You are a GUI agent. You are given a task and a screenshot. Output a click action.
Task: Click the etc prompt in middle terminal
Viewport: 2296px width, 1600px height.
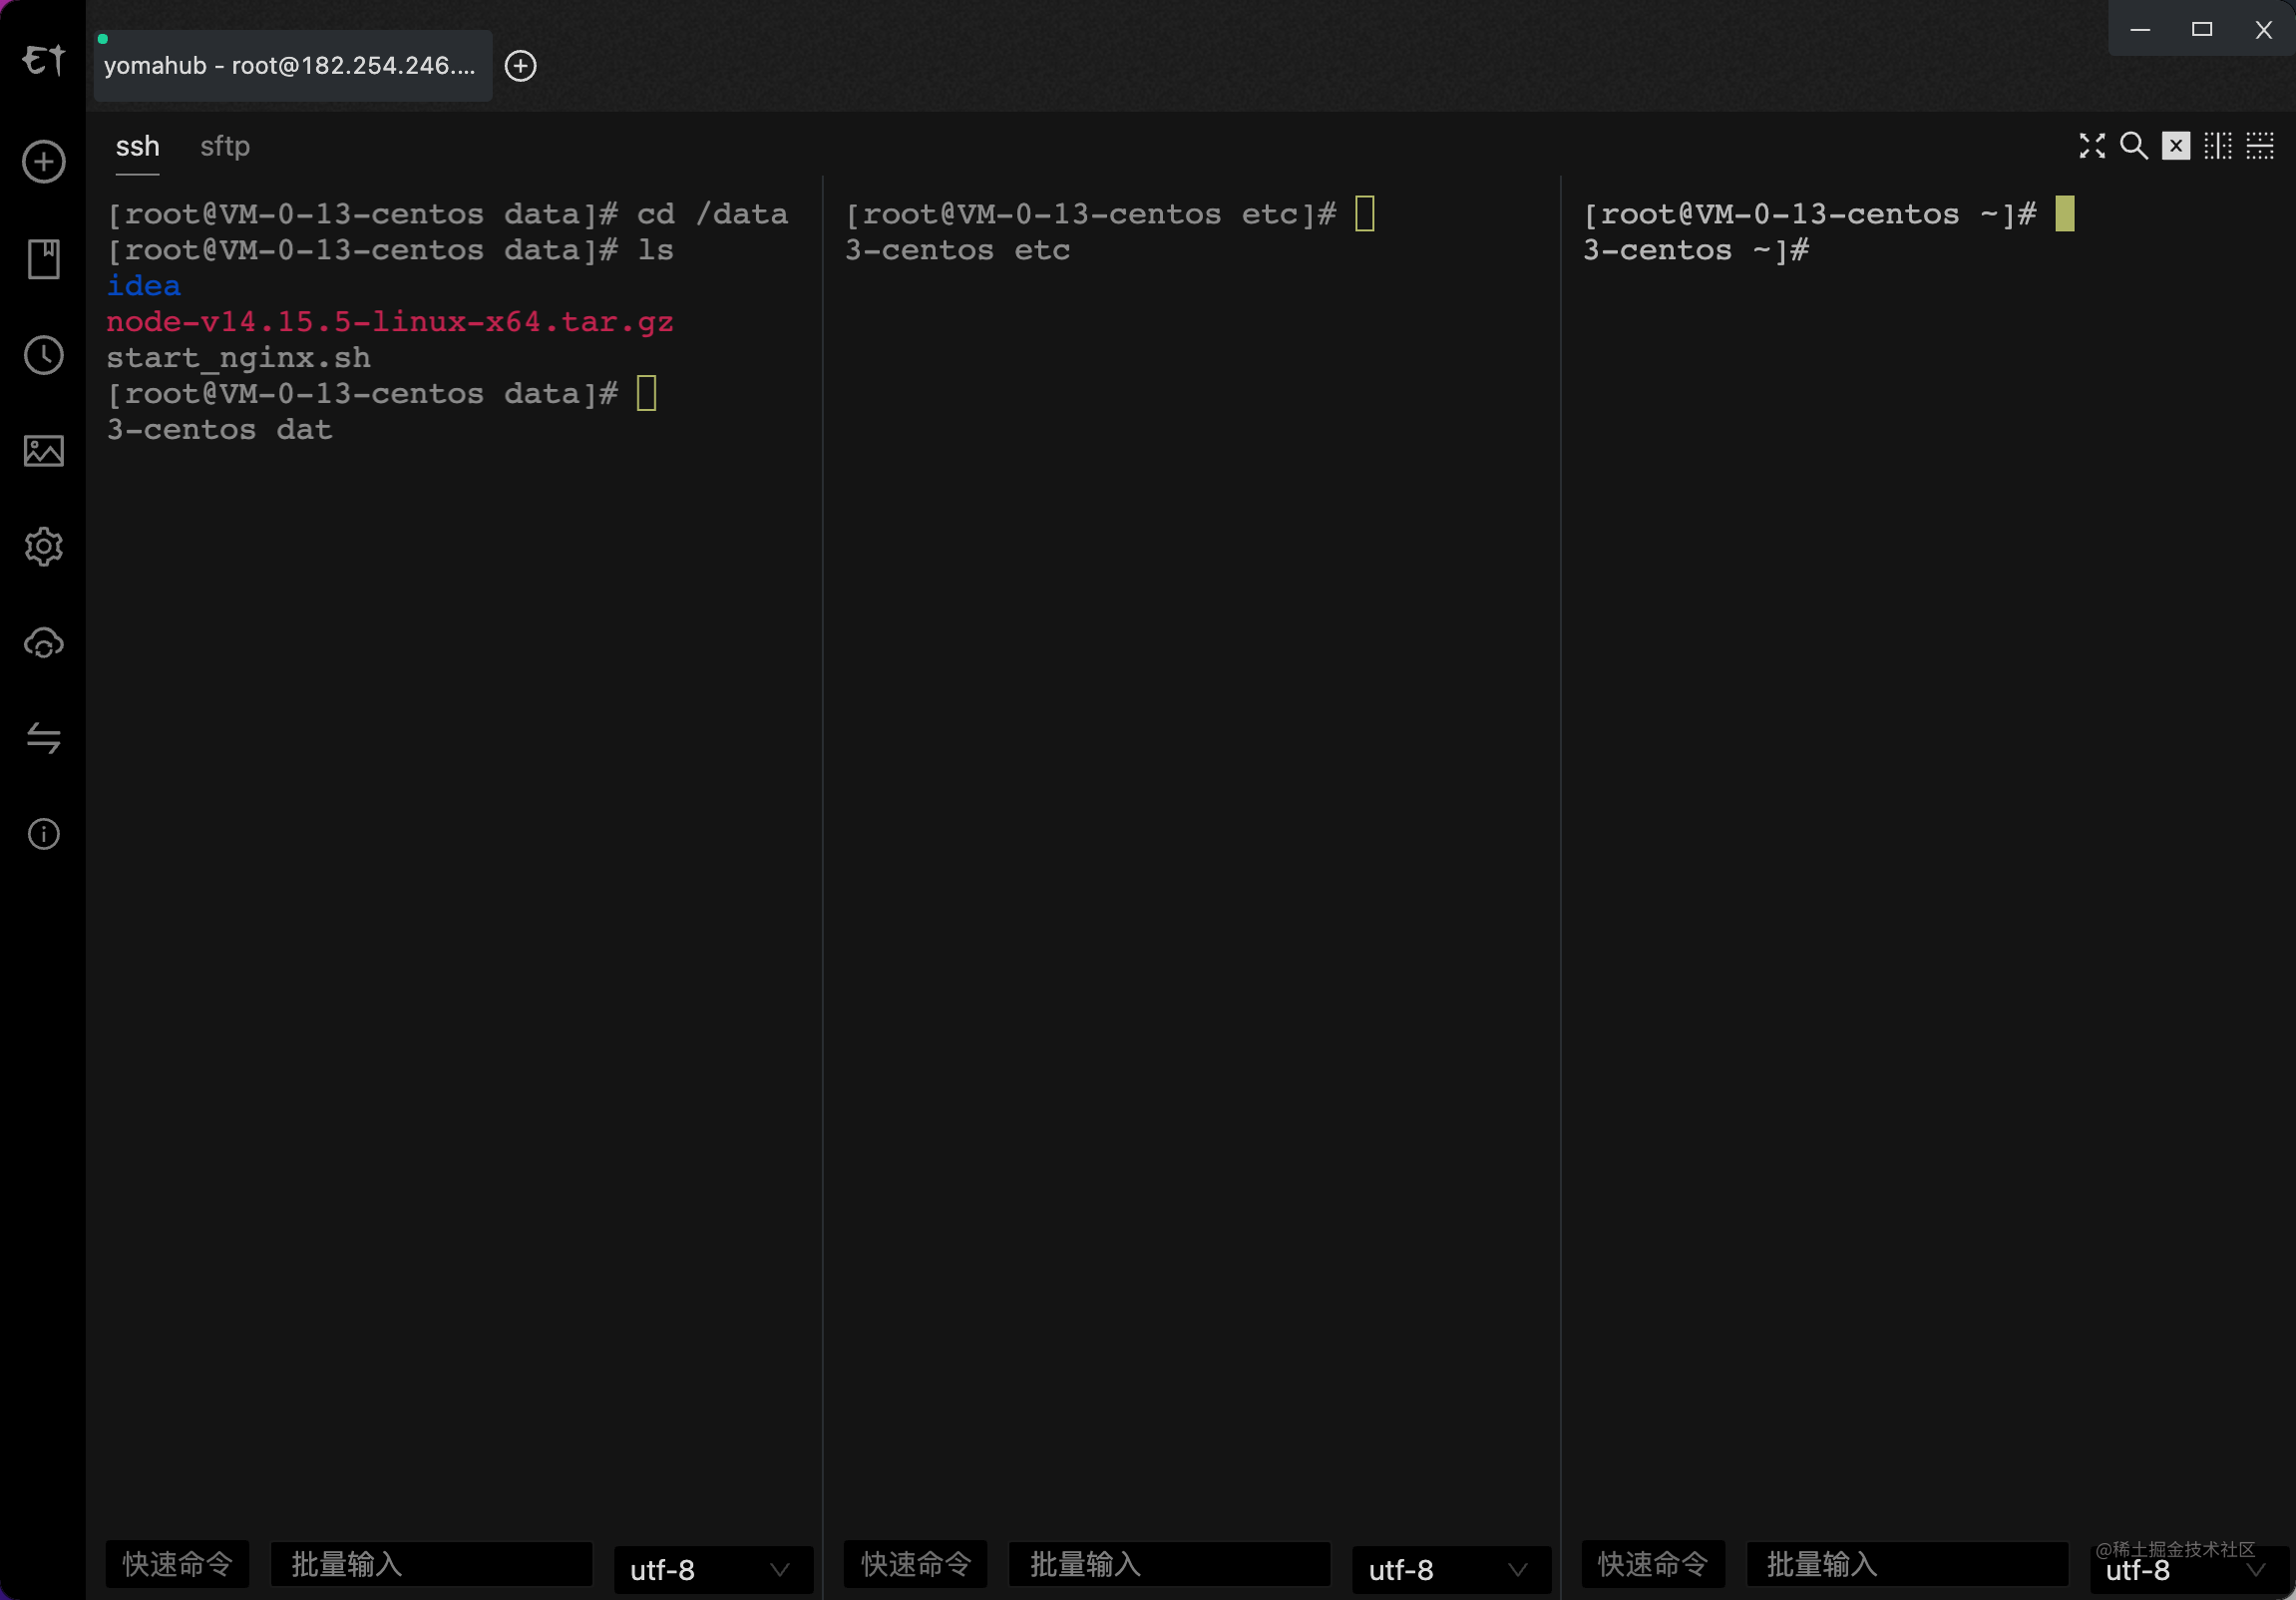point(1091,214)
